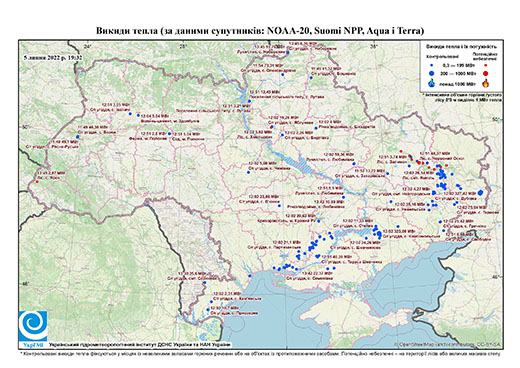
Task: Click the UkrHMI spiral logo
Action: pyautogui.click(x=33, y=326)
